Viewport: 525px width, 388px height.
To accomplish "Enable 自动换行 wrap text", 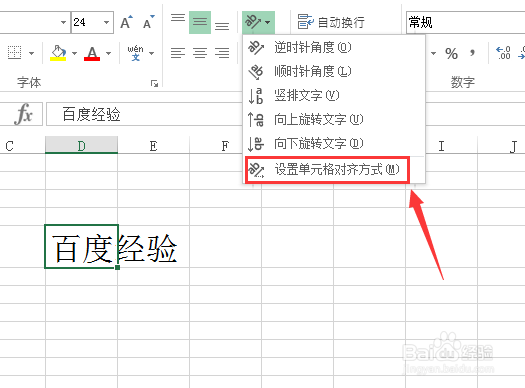I will 331,22.
